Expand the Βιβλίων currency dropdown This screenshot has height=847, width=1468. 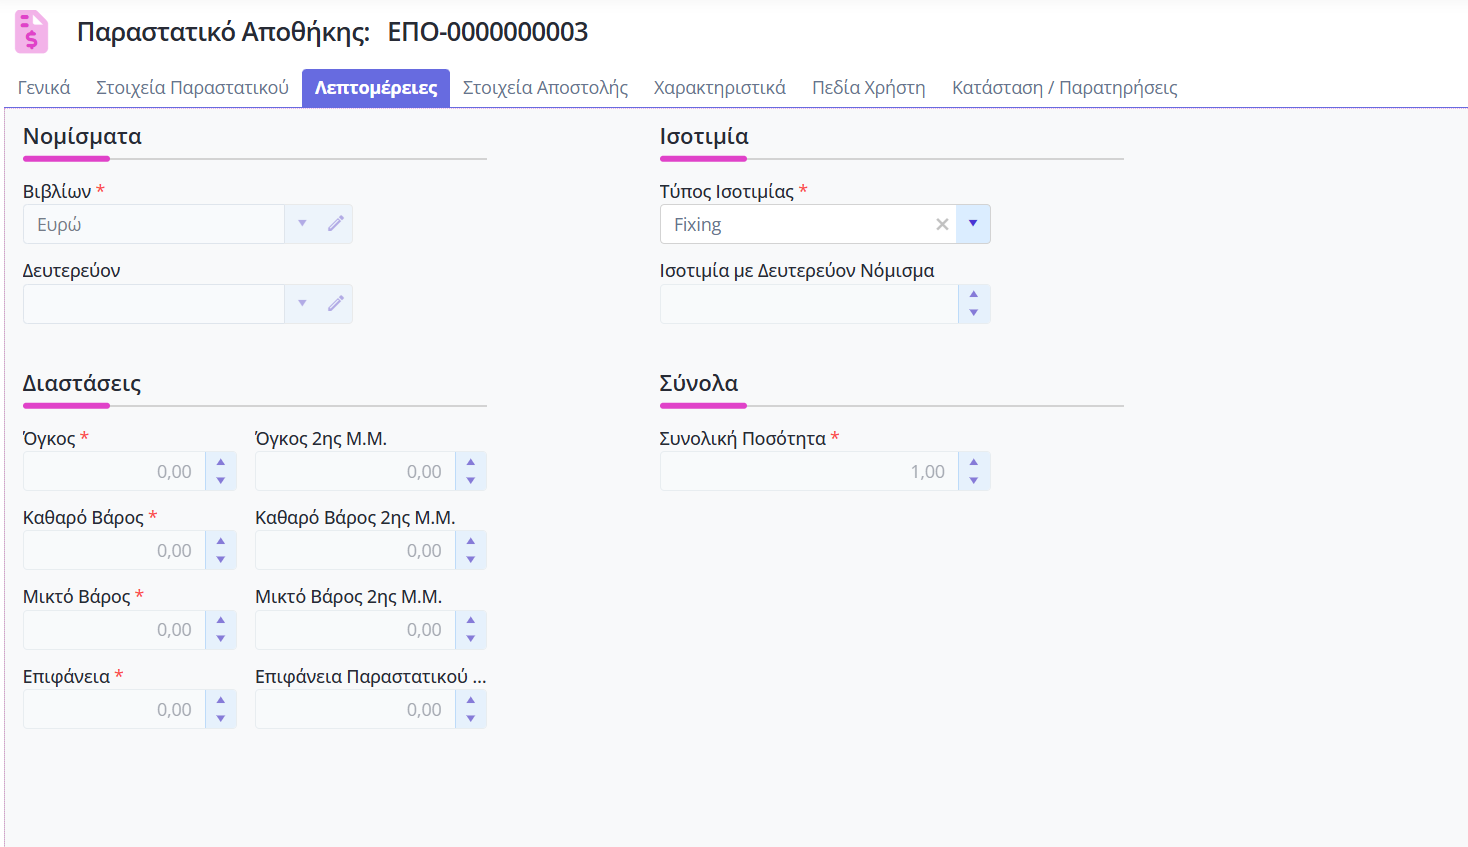pos(302,224)
